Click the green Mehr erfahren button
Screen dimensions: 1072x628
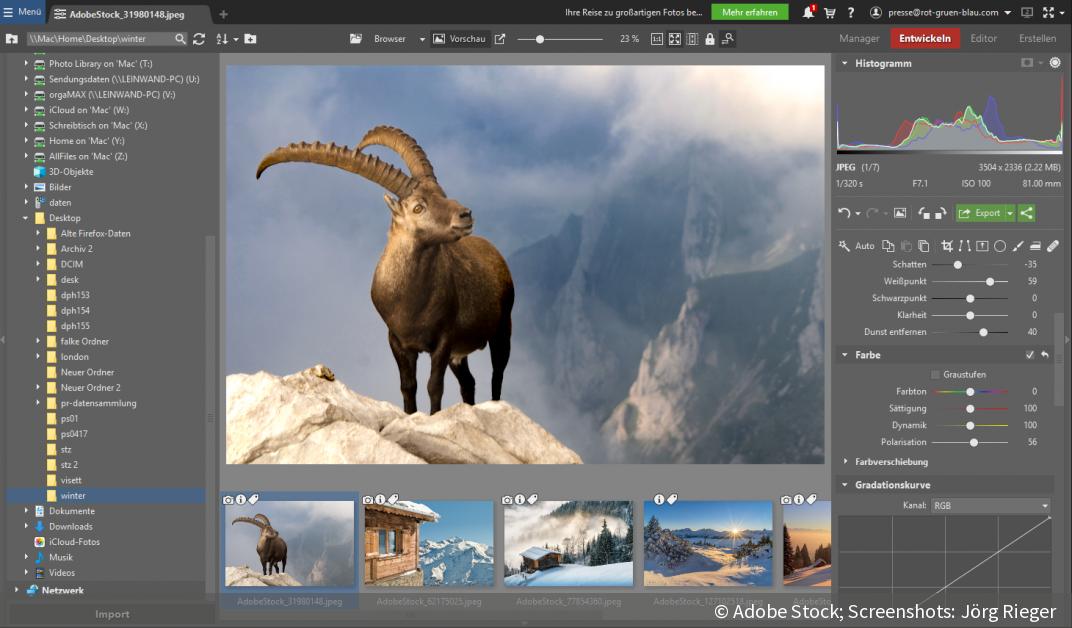(x=749, y=12)
